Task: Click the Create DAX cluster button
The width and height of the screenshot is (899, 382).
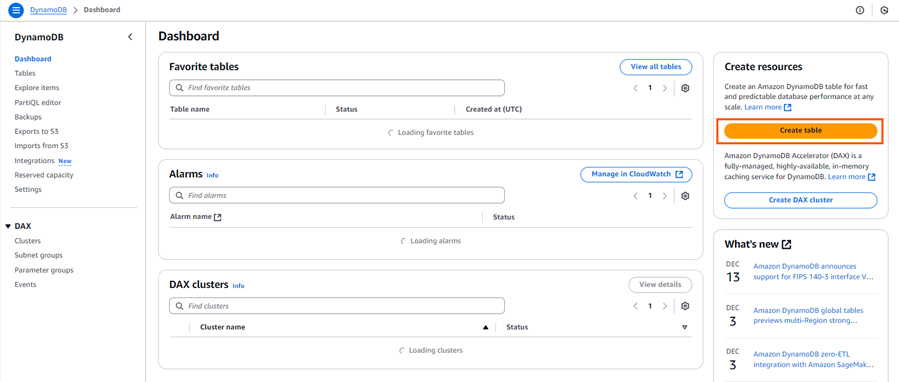Action: point(800,200)
